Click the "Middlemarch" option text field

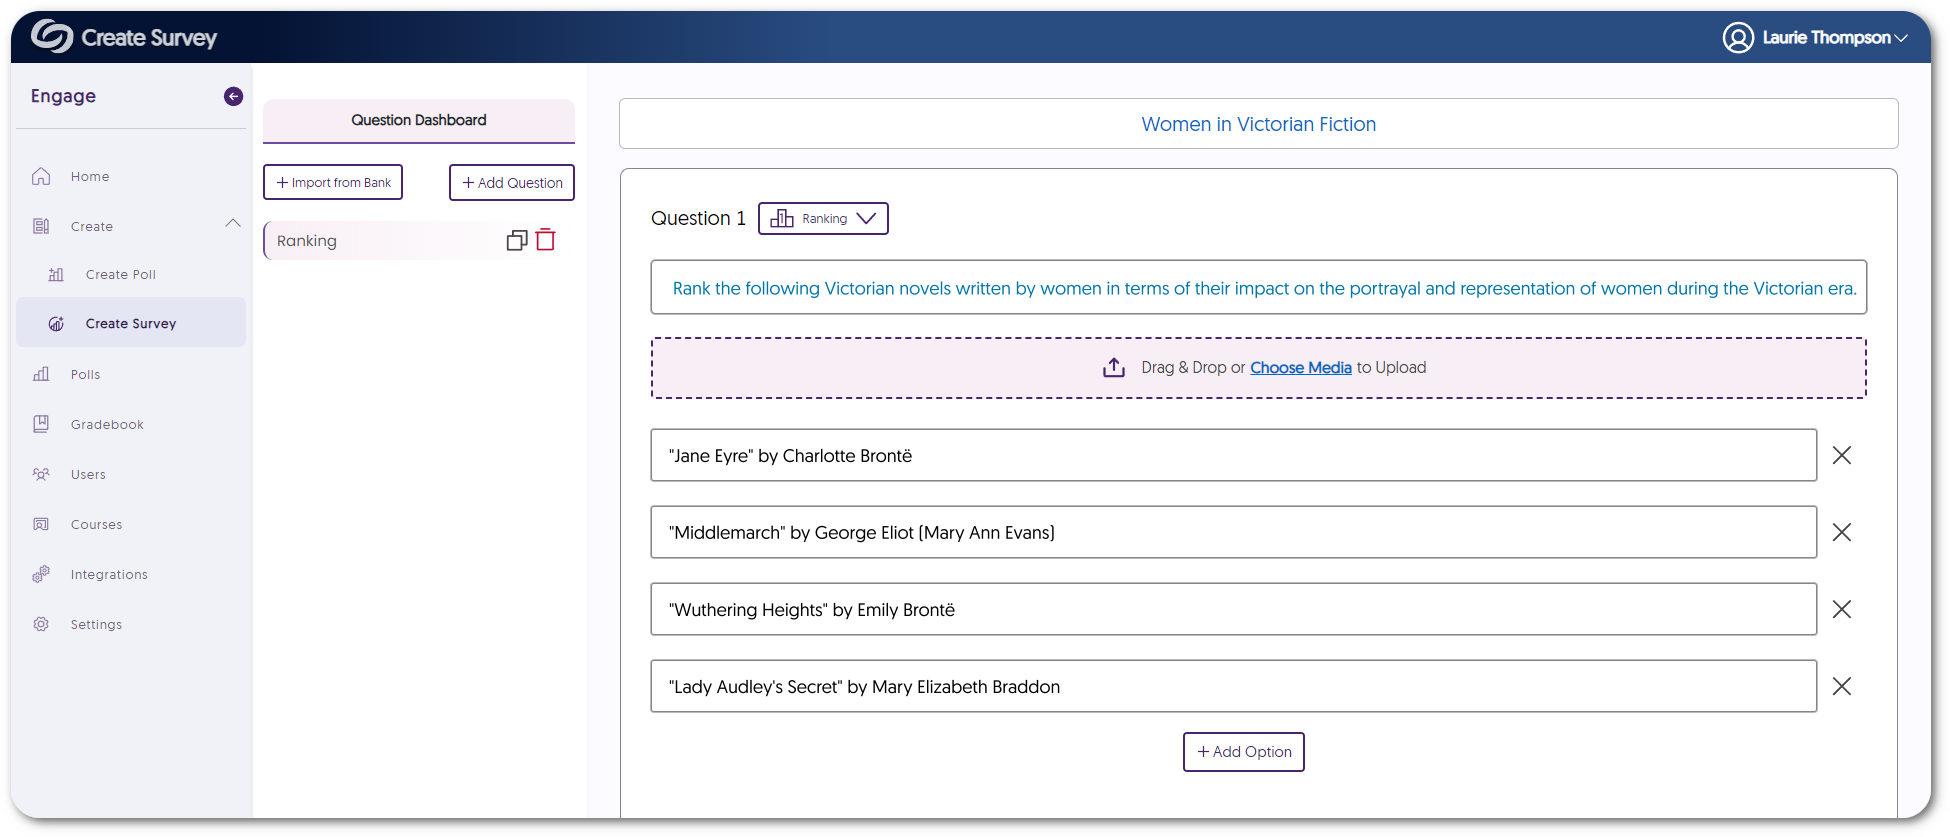(1233, 532)
